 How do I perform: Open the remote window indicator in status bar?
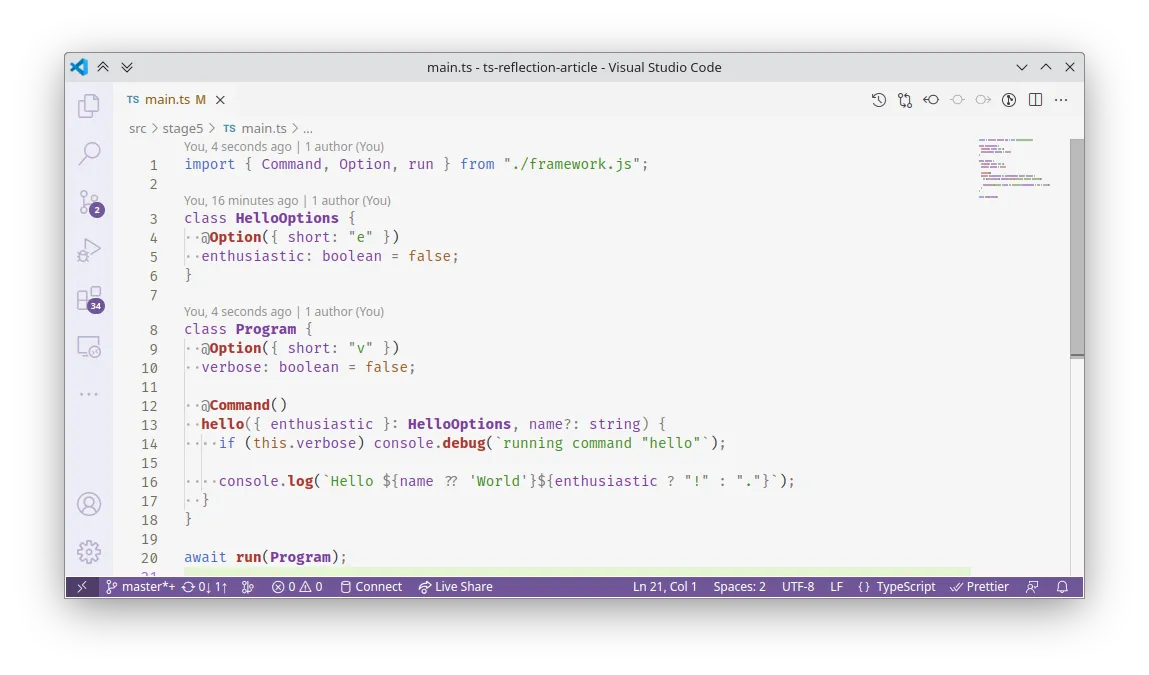click(82, 587)
